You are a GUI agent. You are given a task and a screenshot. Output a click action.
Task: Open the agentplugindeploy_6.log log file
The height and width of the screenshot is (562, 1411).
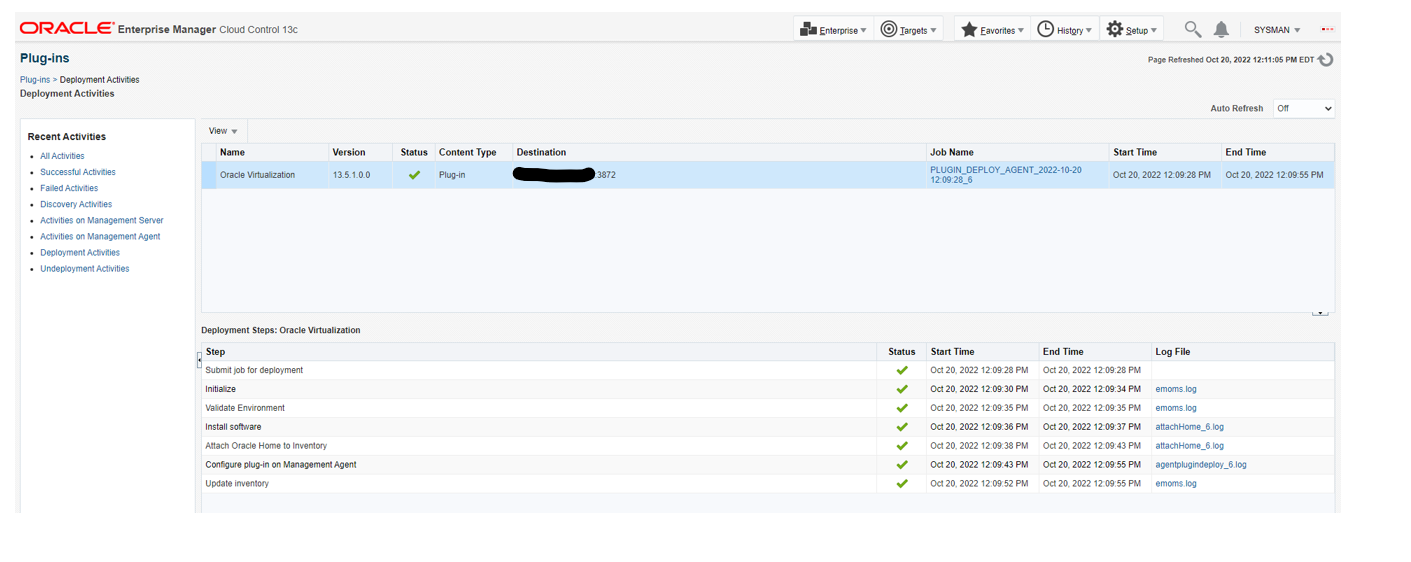1201,465
